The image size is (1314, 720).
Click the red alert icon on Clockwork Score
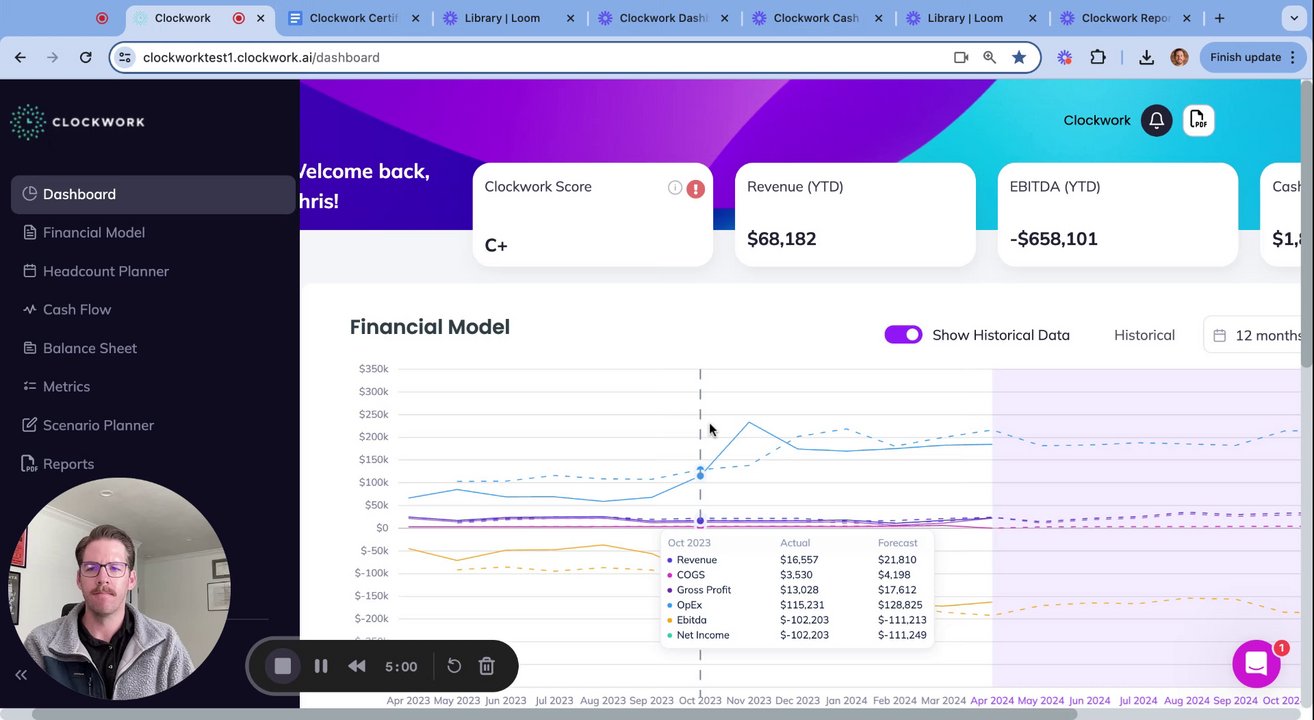pyautogui.click(x=695, y=188)
